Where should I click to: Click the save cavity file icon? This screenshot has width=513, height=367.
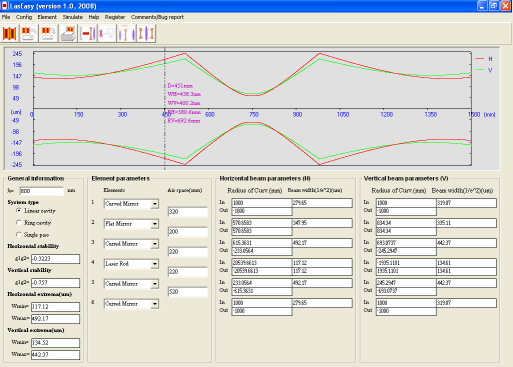pos(48,33)
